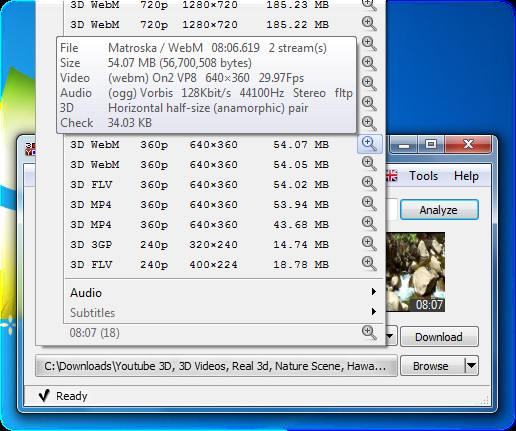The image size is (516, 431).
Task: Inspect 3D FLV 54.02 MB via magnifier icon
Action: (369, 184)
